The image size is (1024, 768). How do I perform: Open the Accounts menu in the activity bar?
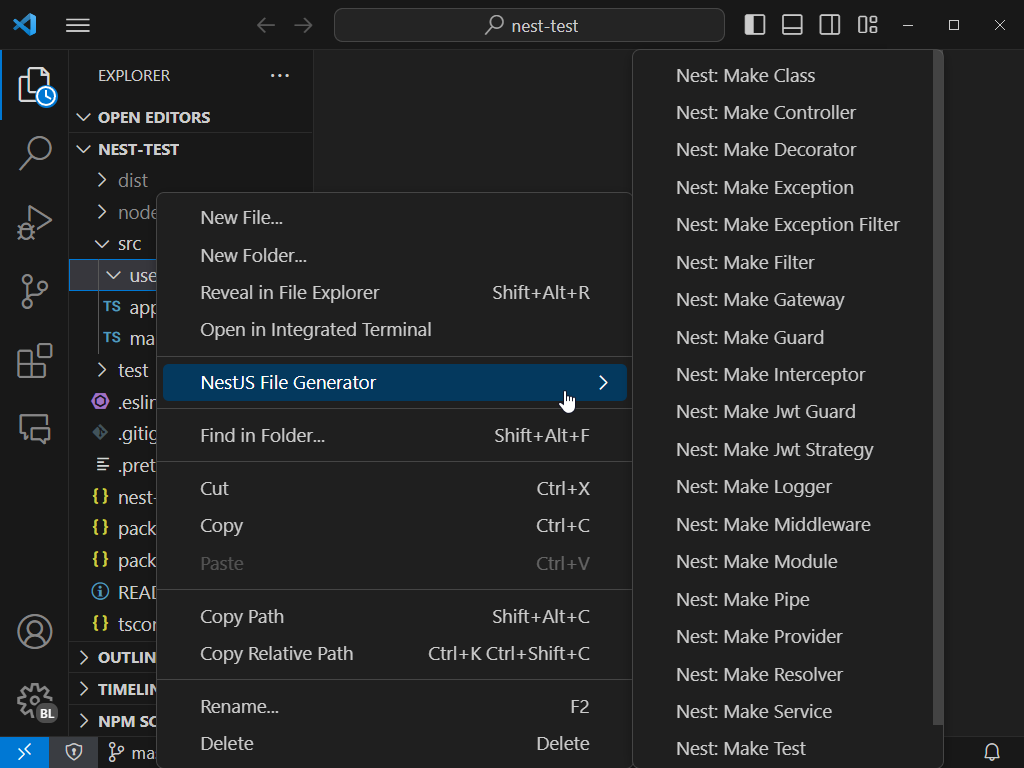point(35,632)
